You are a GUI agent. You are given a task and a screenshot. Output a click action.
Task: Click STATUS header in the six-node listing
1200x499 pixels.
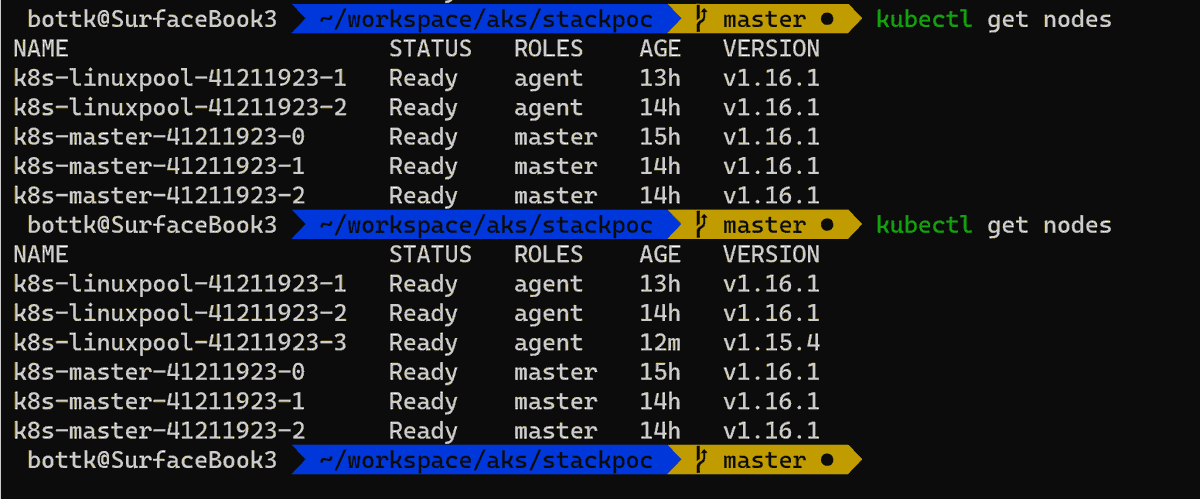[430, 254]
